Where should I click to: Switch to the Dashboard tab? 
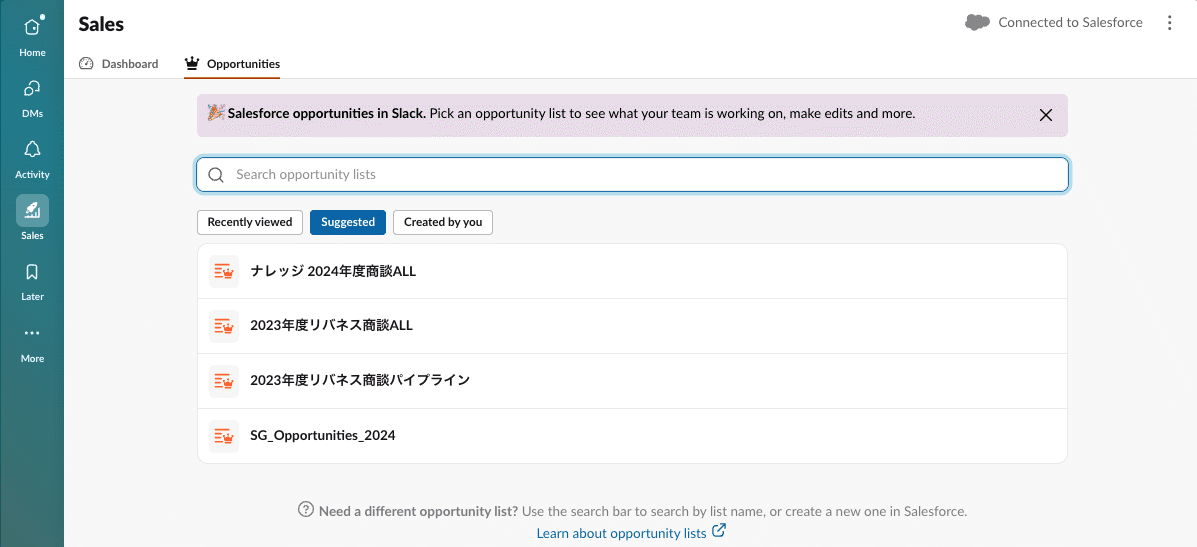pyautogui.click(x=119, y=64)
